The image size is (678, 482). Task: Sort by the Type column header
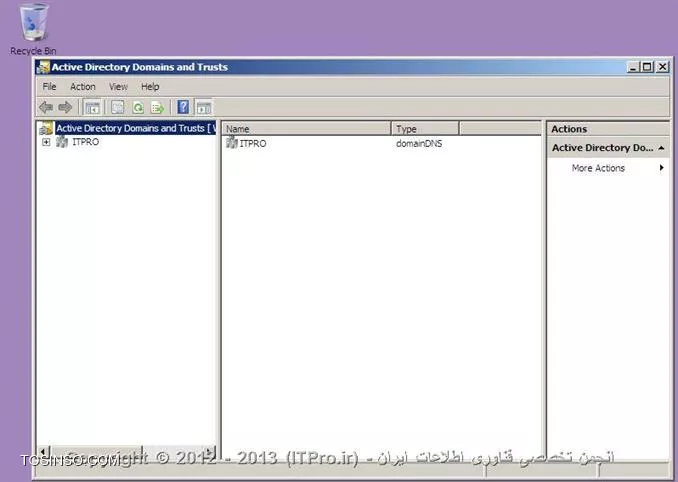tap(425, 128)
